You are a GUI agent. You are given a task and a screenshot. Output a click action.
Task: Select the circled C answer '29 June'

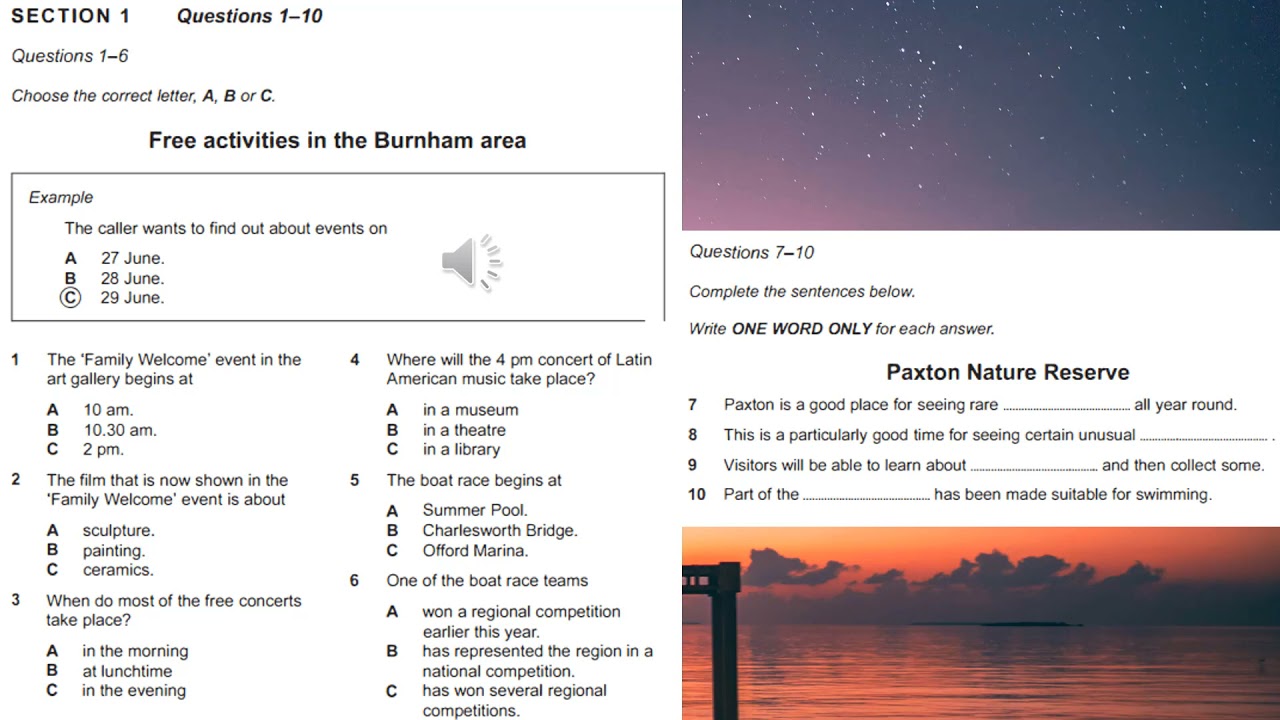click(113, 298)
